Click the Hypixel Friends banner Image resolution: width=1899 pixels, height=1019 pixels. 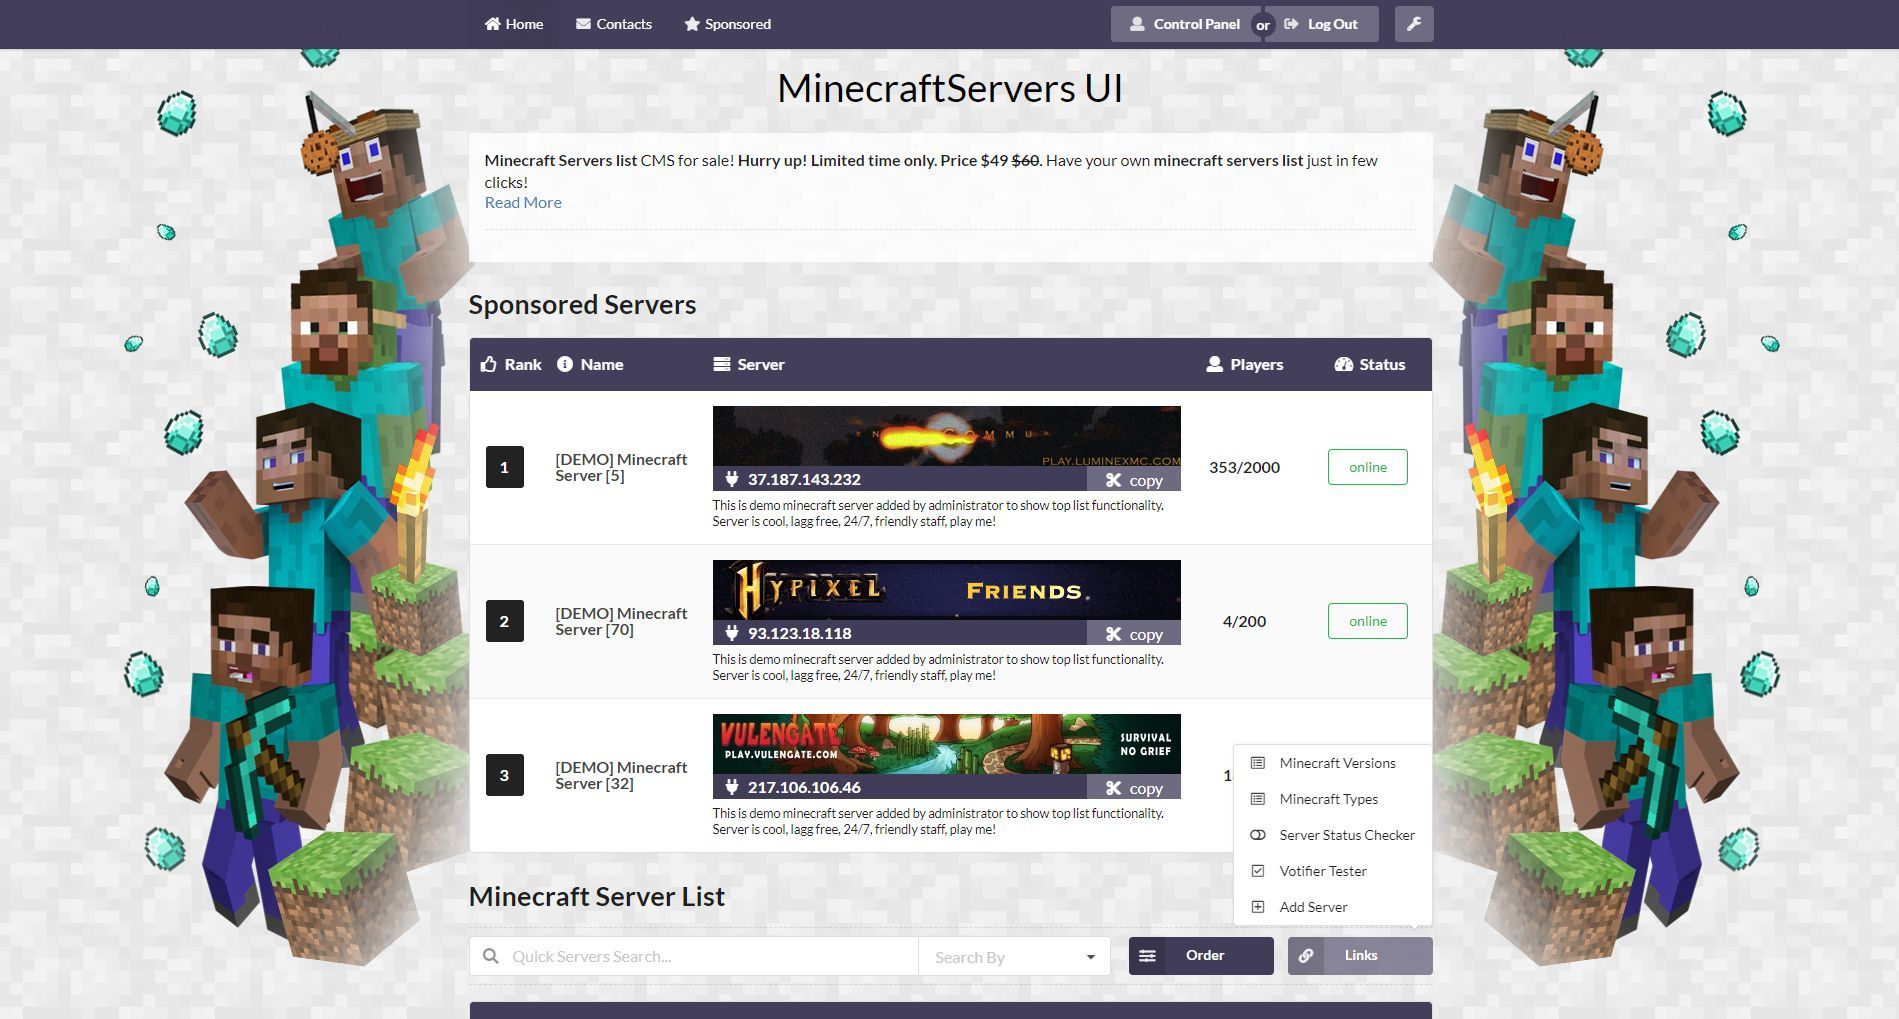tap(946, 590)
